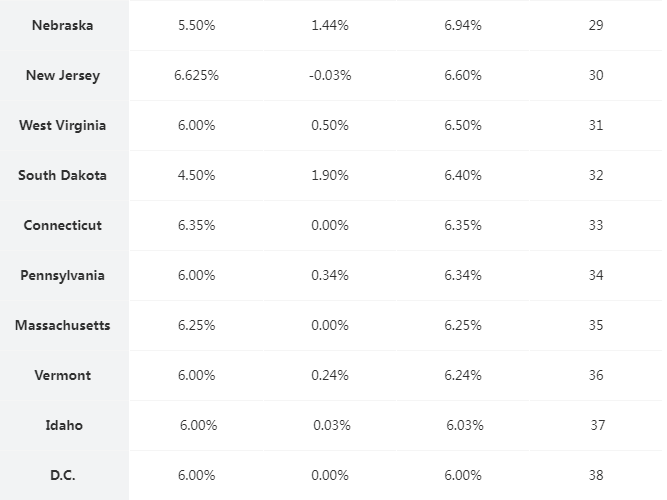667x500 pixels.
Task: Select the rank 38 cell for D.C.
Action: click(x=596, y=475)
